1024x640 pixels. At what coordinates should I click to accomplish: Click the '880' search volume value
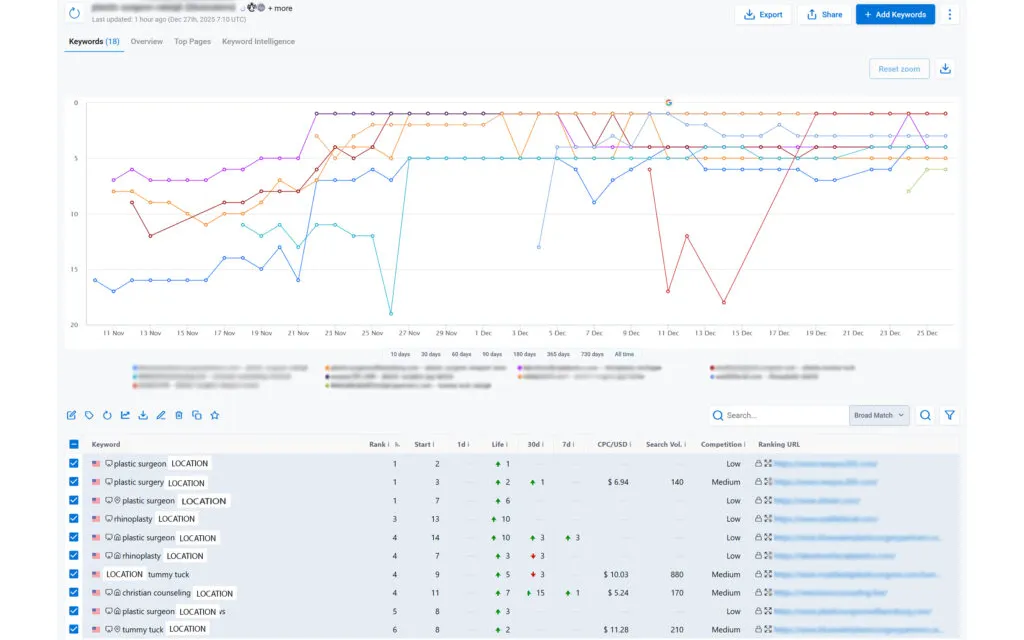click(677, 575)
